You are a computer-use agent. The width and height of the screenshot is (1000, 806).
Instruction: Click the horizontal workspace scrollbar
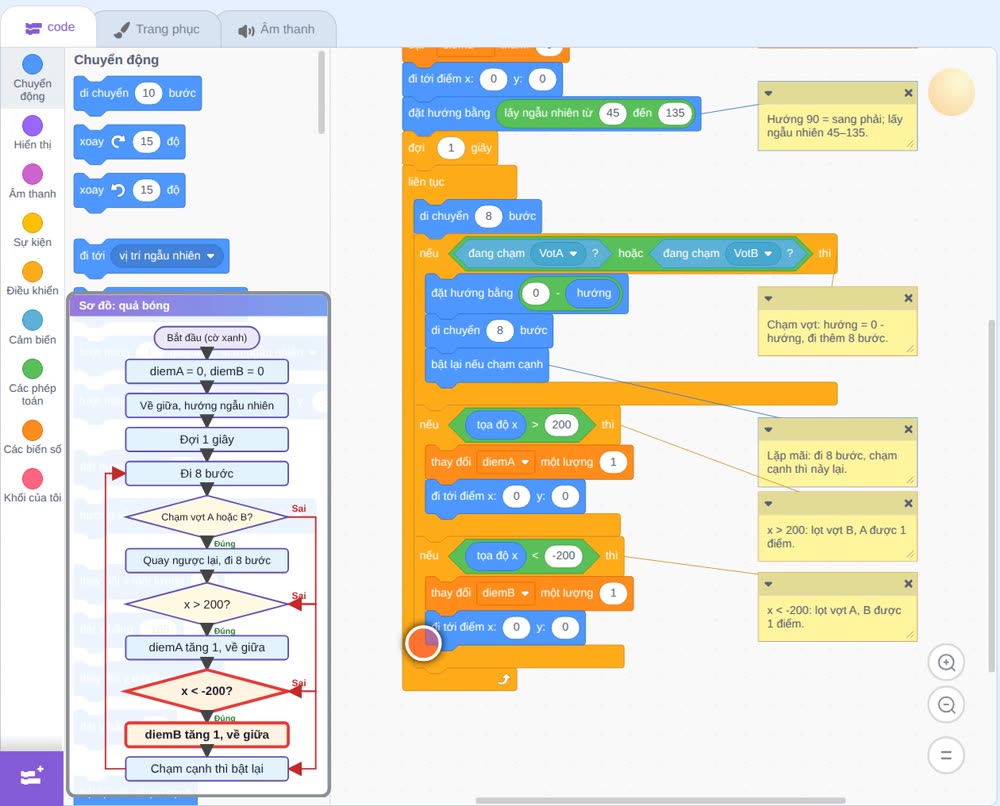660,800
